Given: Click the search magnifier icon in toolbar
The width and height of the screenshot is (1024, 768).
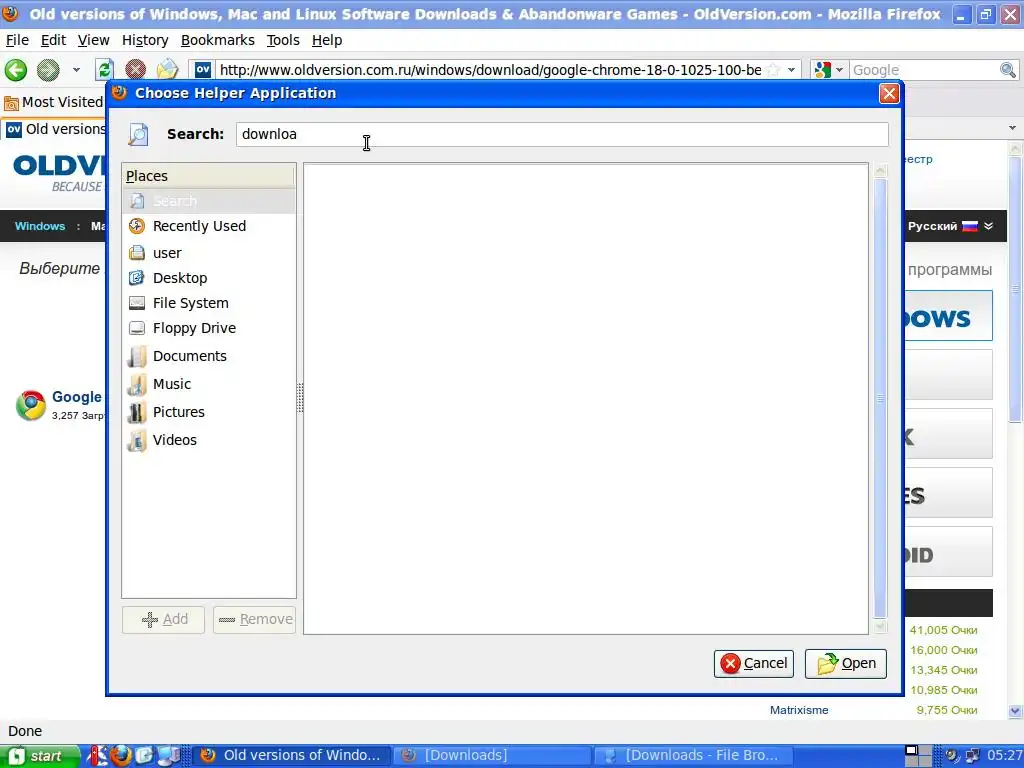Looking at the screenshot, I should pyautogui.click(x=1008, y=70).
